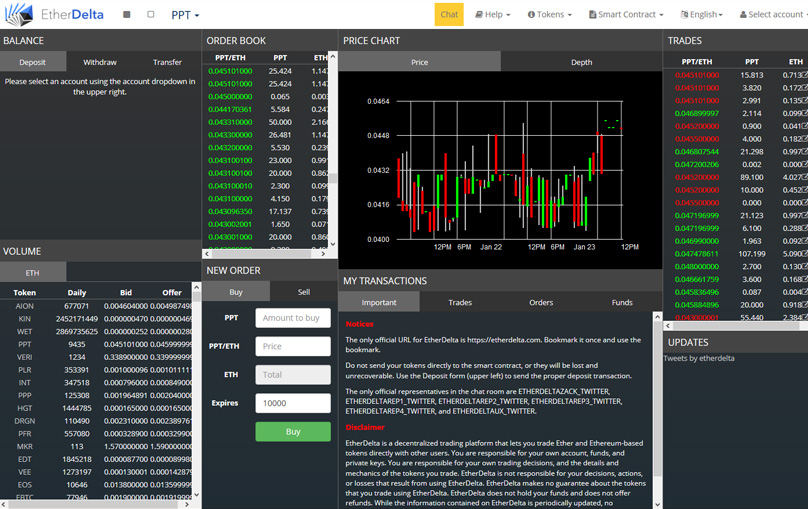Show the Depth chart tab
Viewport: 808px width, 509px height.
[x=581, y=62]
